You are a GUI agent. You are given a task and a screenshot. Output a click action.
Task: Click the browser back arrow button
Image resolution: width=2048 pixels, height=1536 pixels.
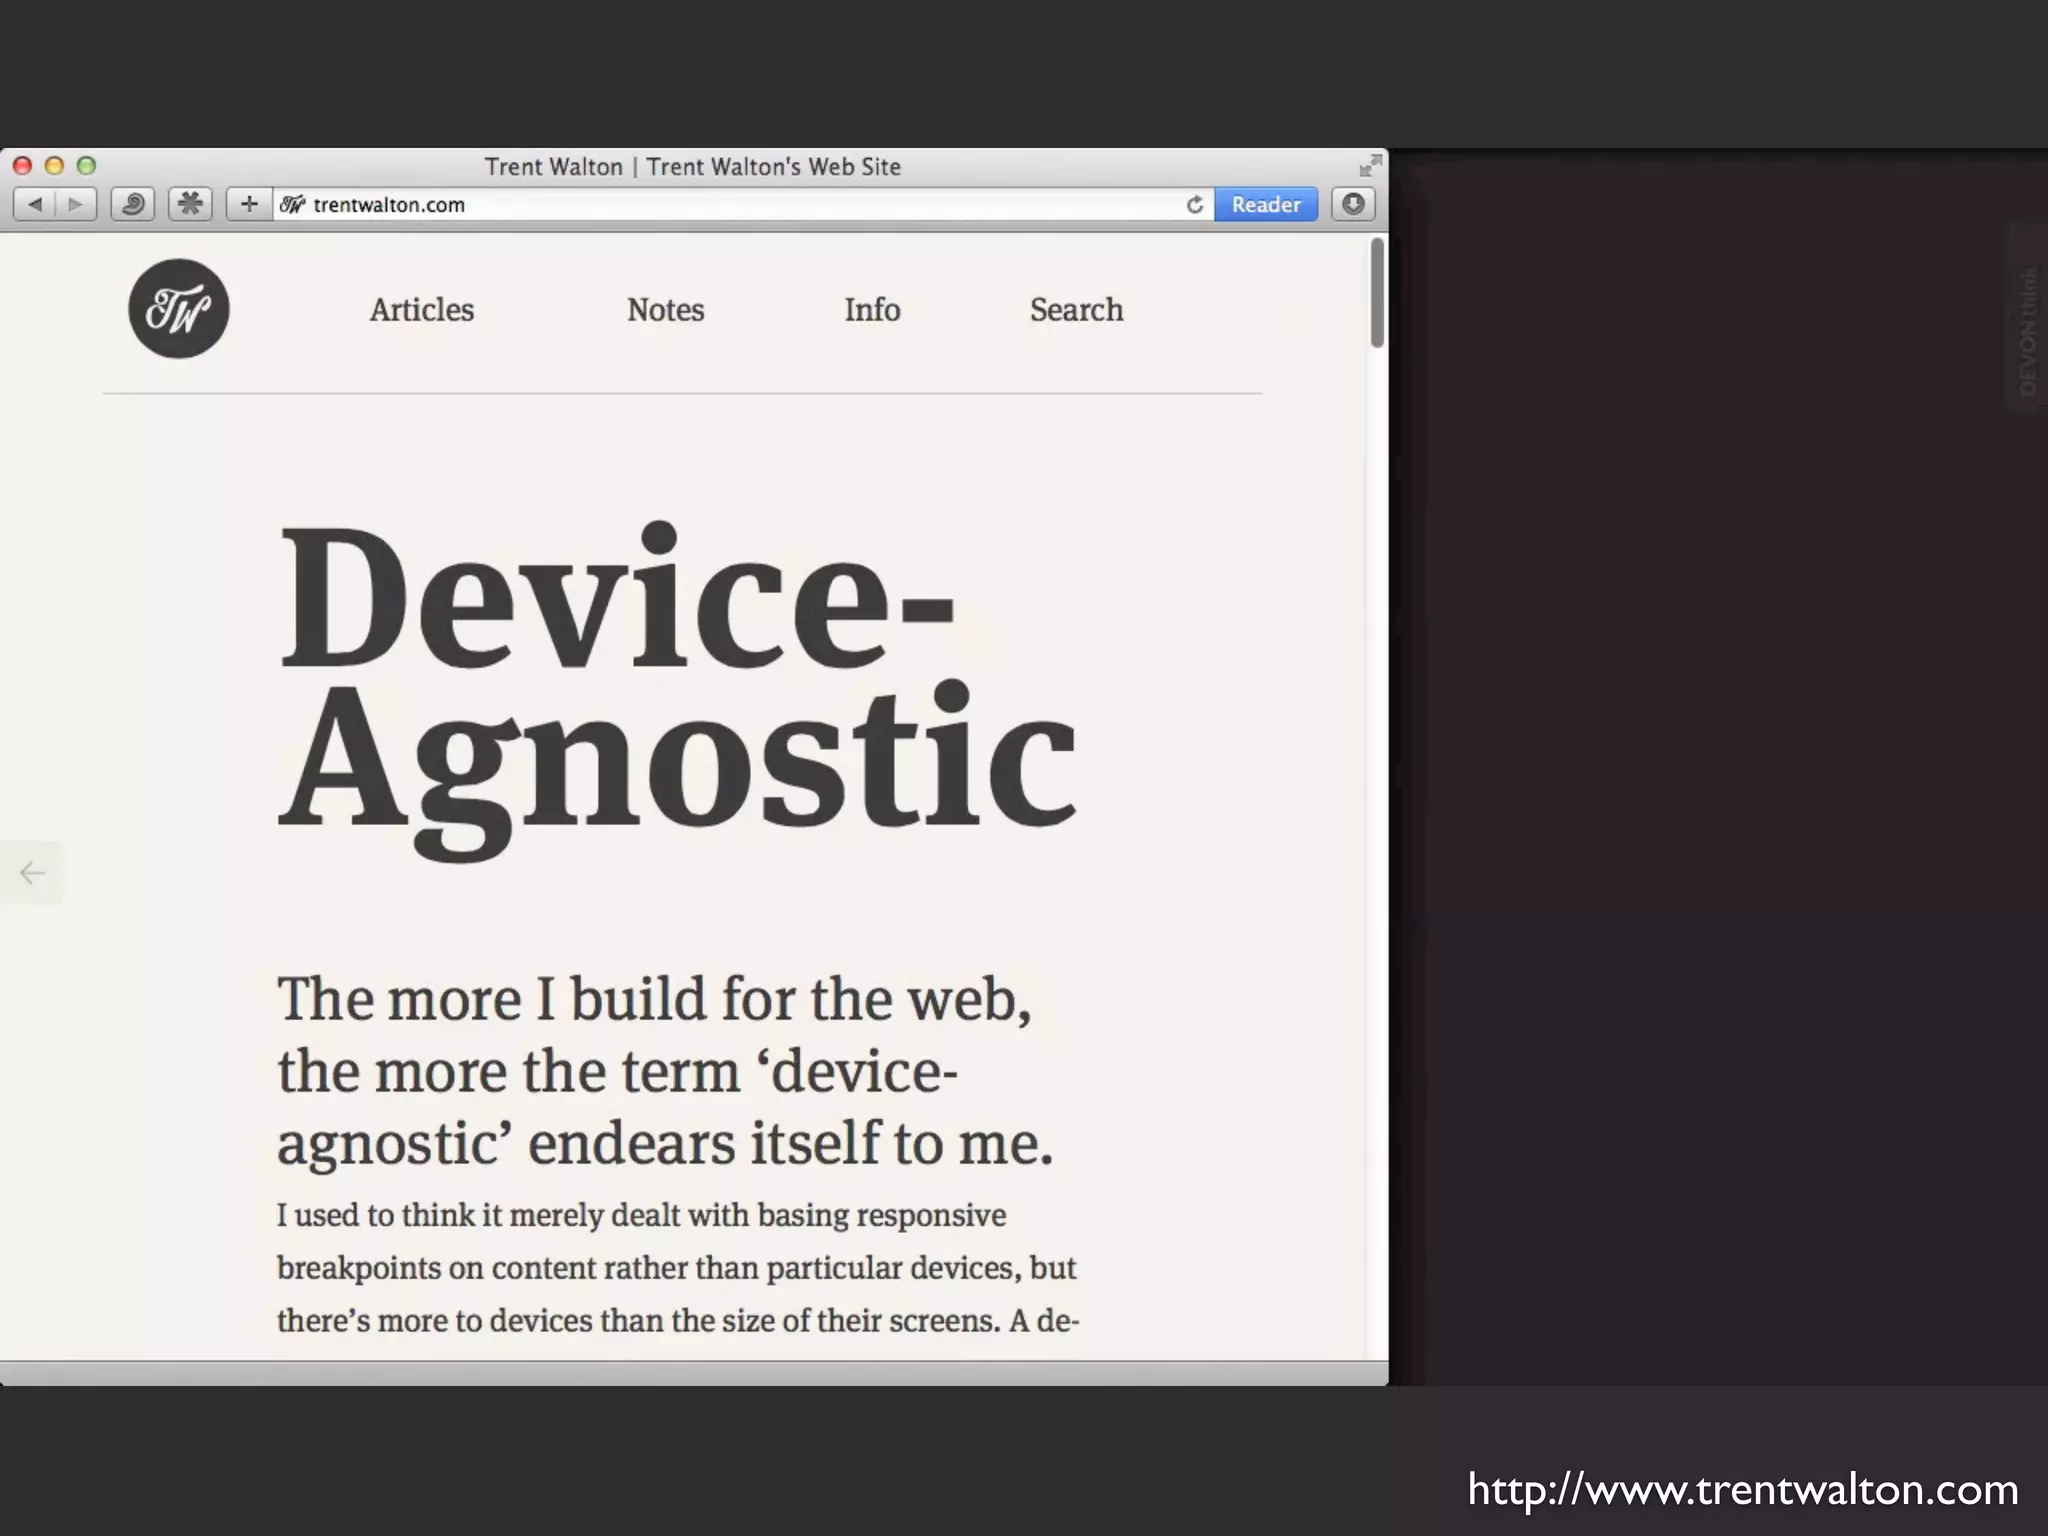pos(35,204)
